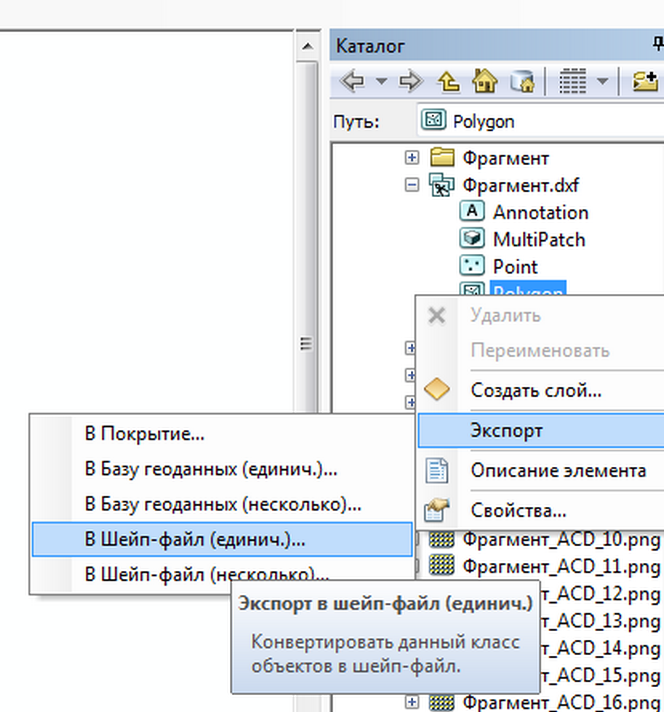
Task: Click the Connect to Folder icon
Action: pos(646,82)
